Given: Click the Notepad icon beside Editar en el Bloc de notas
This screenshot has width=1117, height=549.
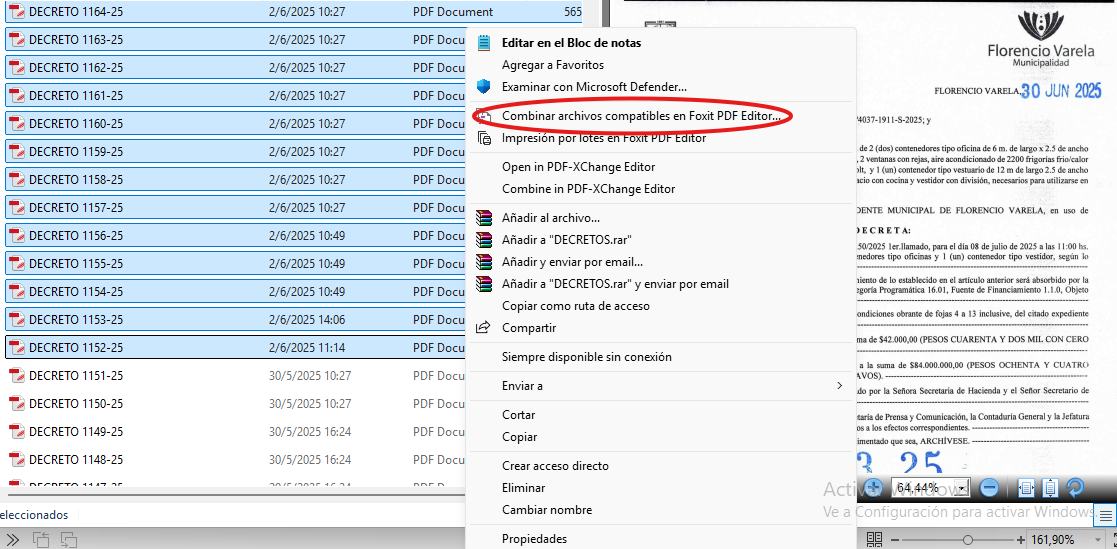Looking at the screenshot, I should point(484,43).
